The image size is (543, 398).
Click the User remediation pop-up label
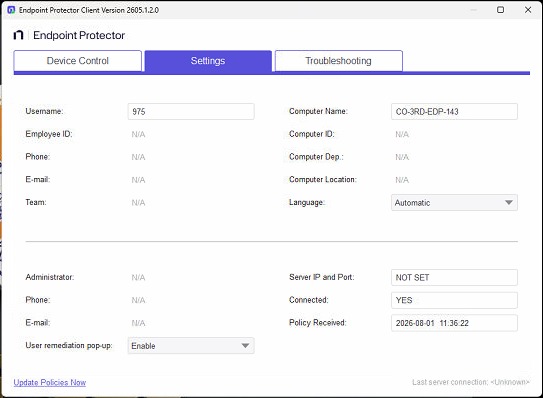69,346
